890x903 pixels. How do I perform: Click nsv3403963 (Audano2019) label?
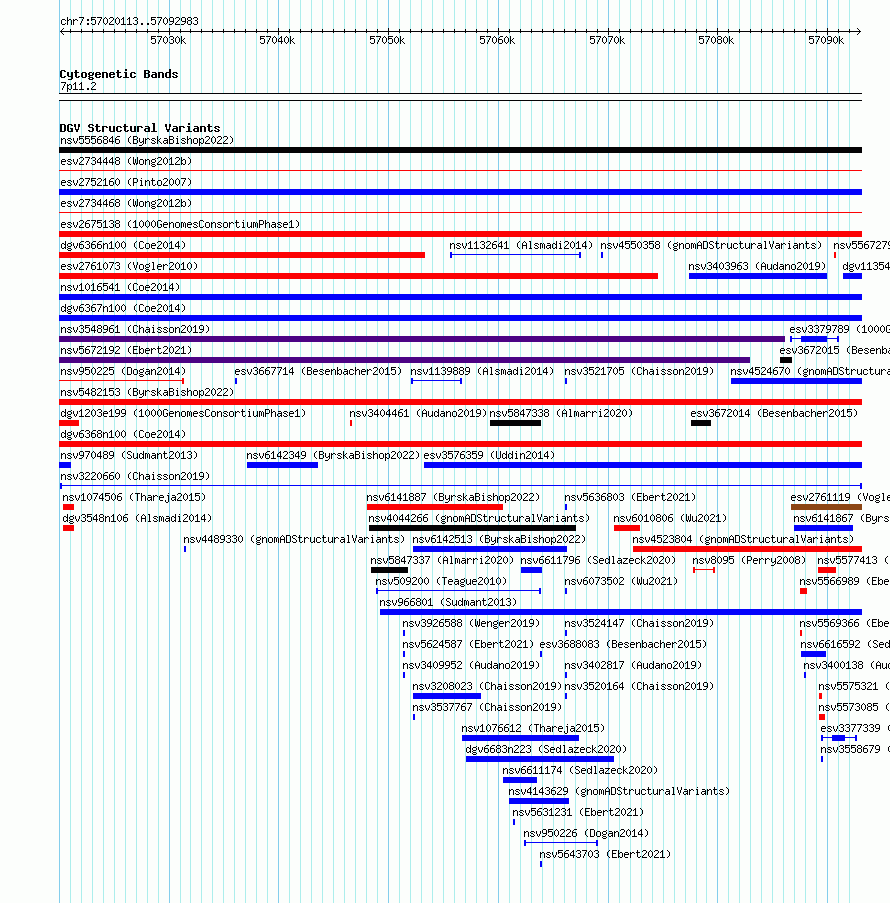pos(758,266)
